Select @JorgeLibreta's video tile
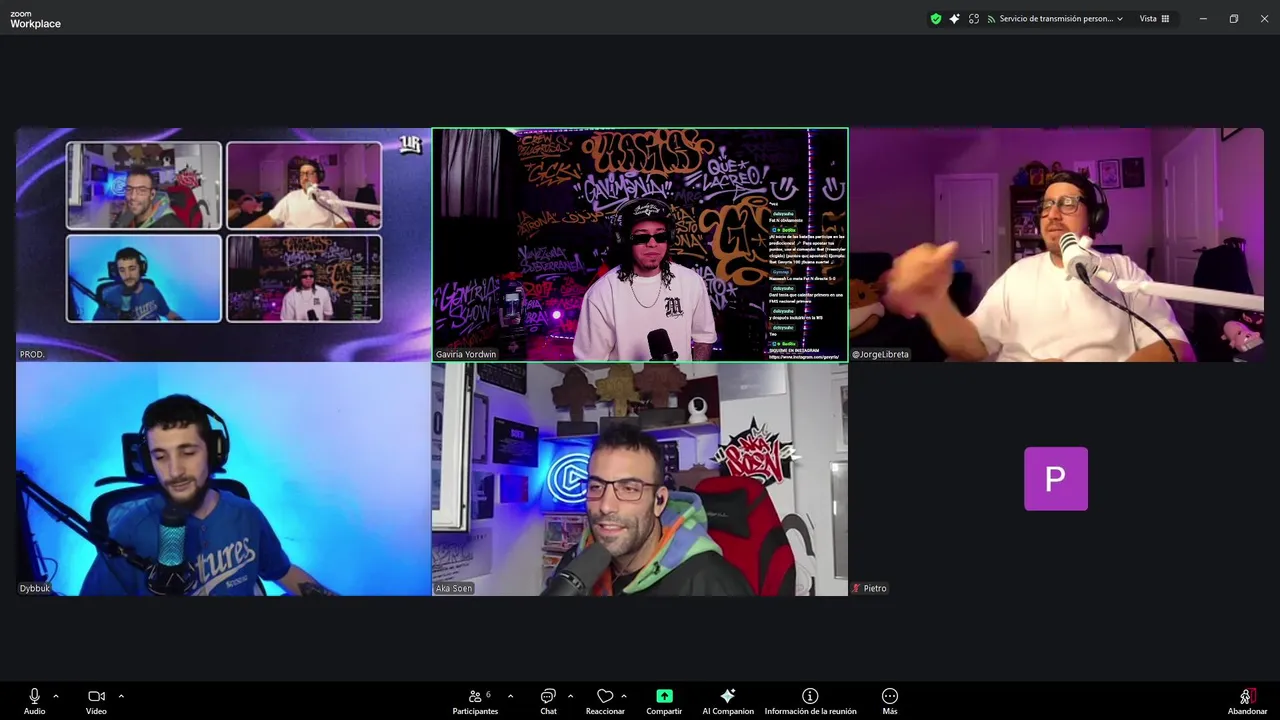Screen dimensions: 1280x720 (1056, 244)
